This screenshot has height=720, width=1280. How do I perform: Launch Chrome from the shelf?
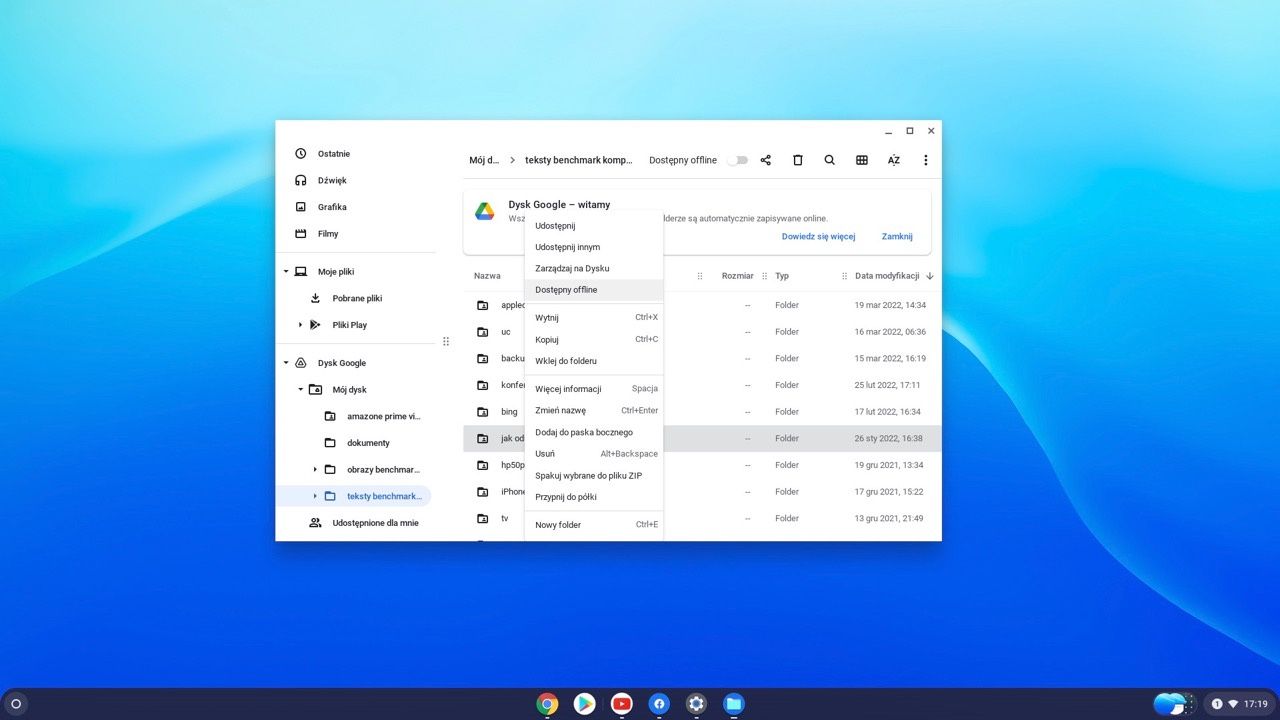(547, 704)
